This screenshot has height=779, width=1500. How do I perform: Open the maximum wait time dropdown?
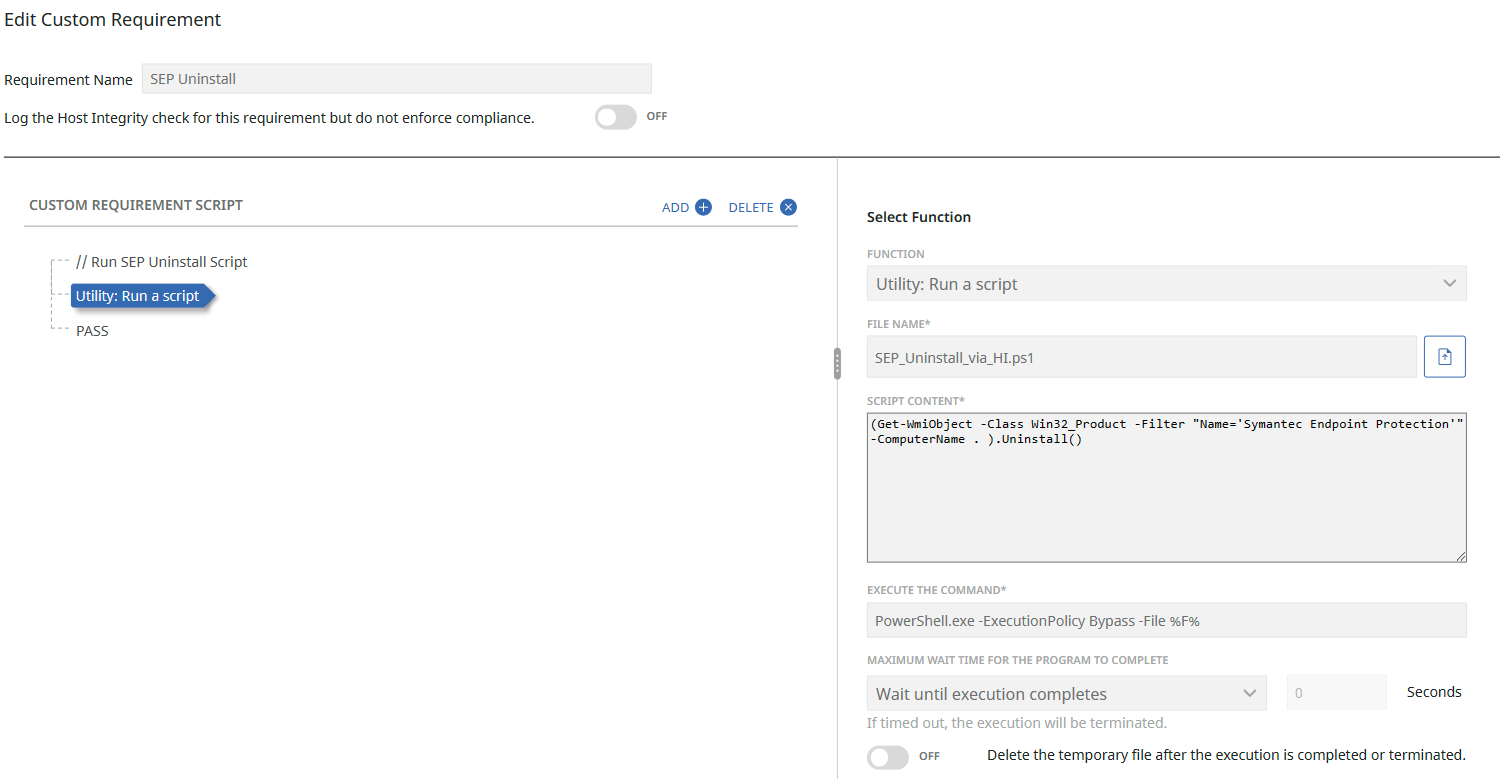point(1065,693)
